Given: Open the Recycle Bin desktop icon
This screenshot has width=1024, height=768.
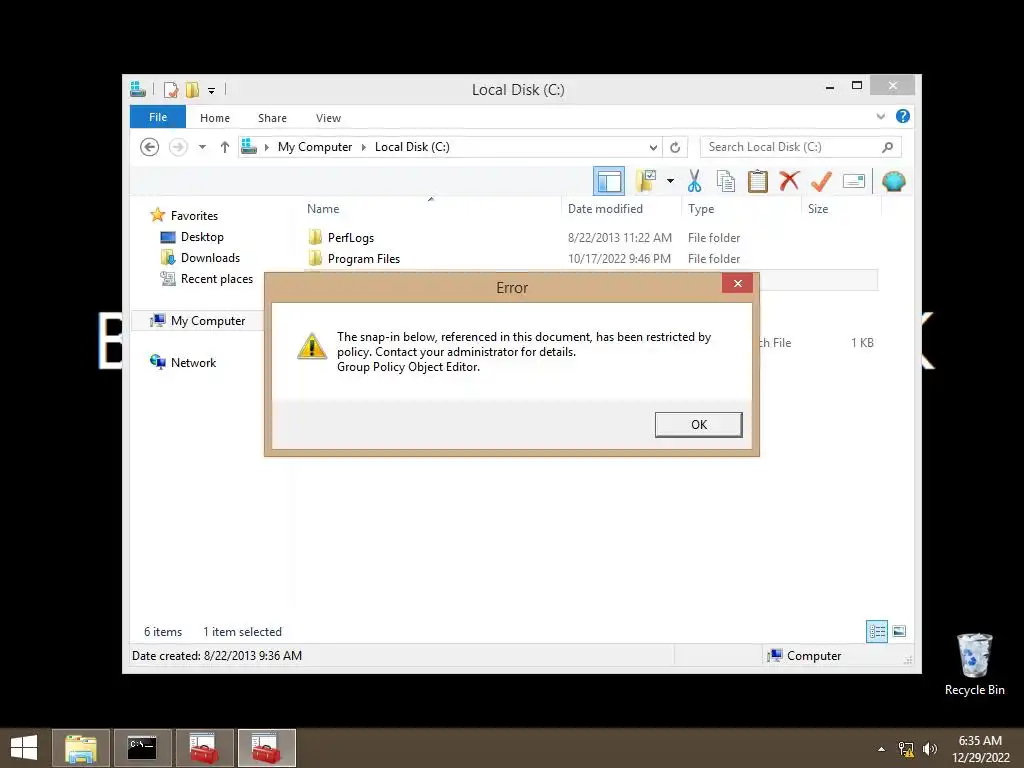Looking at the screenshot, I should click(x=974, y=664).
